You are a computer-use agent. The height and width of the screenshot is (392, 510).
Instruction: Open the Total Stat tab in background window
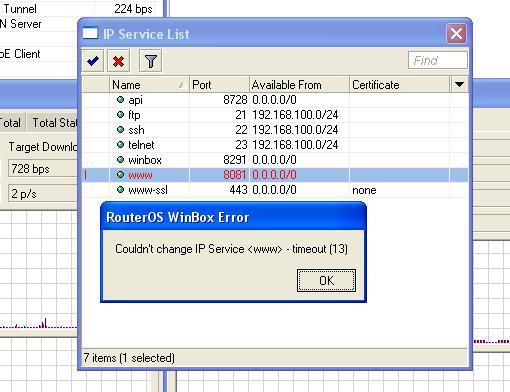point(53,122)
